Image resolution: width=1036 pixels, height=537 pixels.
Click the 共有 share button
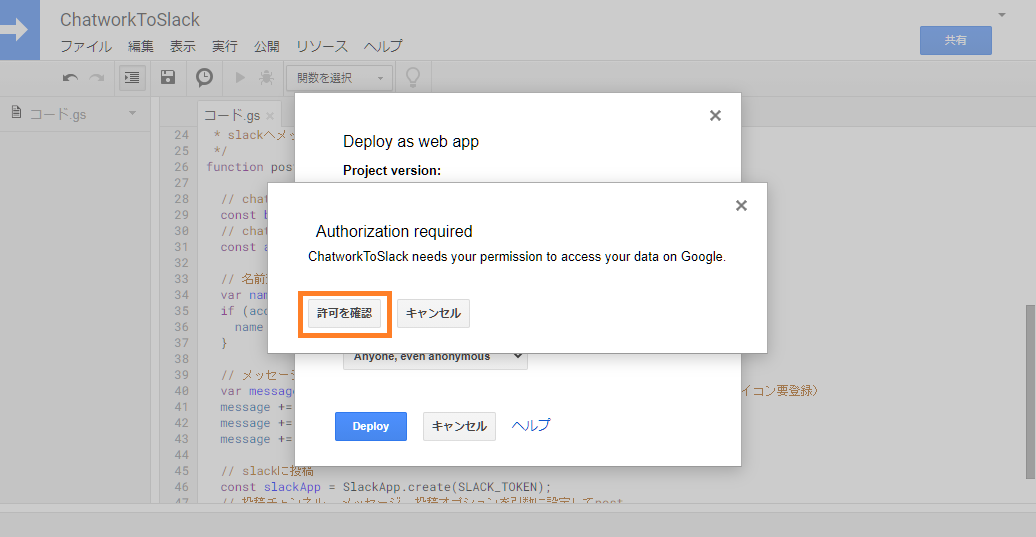[955, 40]
